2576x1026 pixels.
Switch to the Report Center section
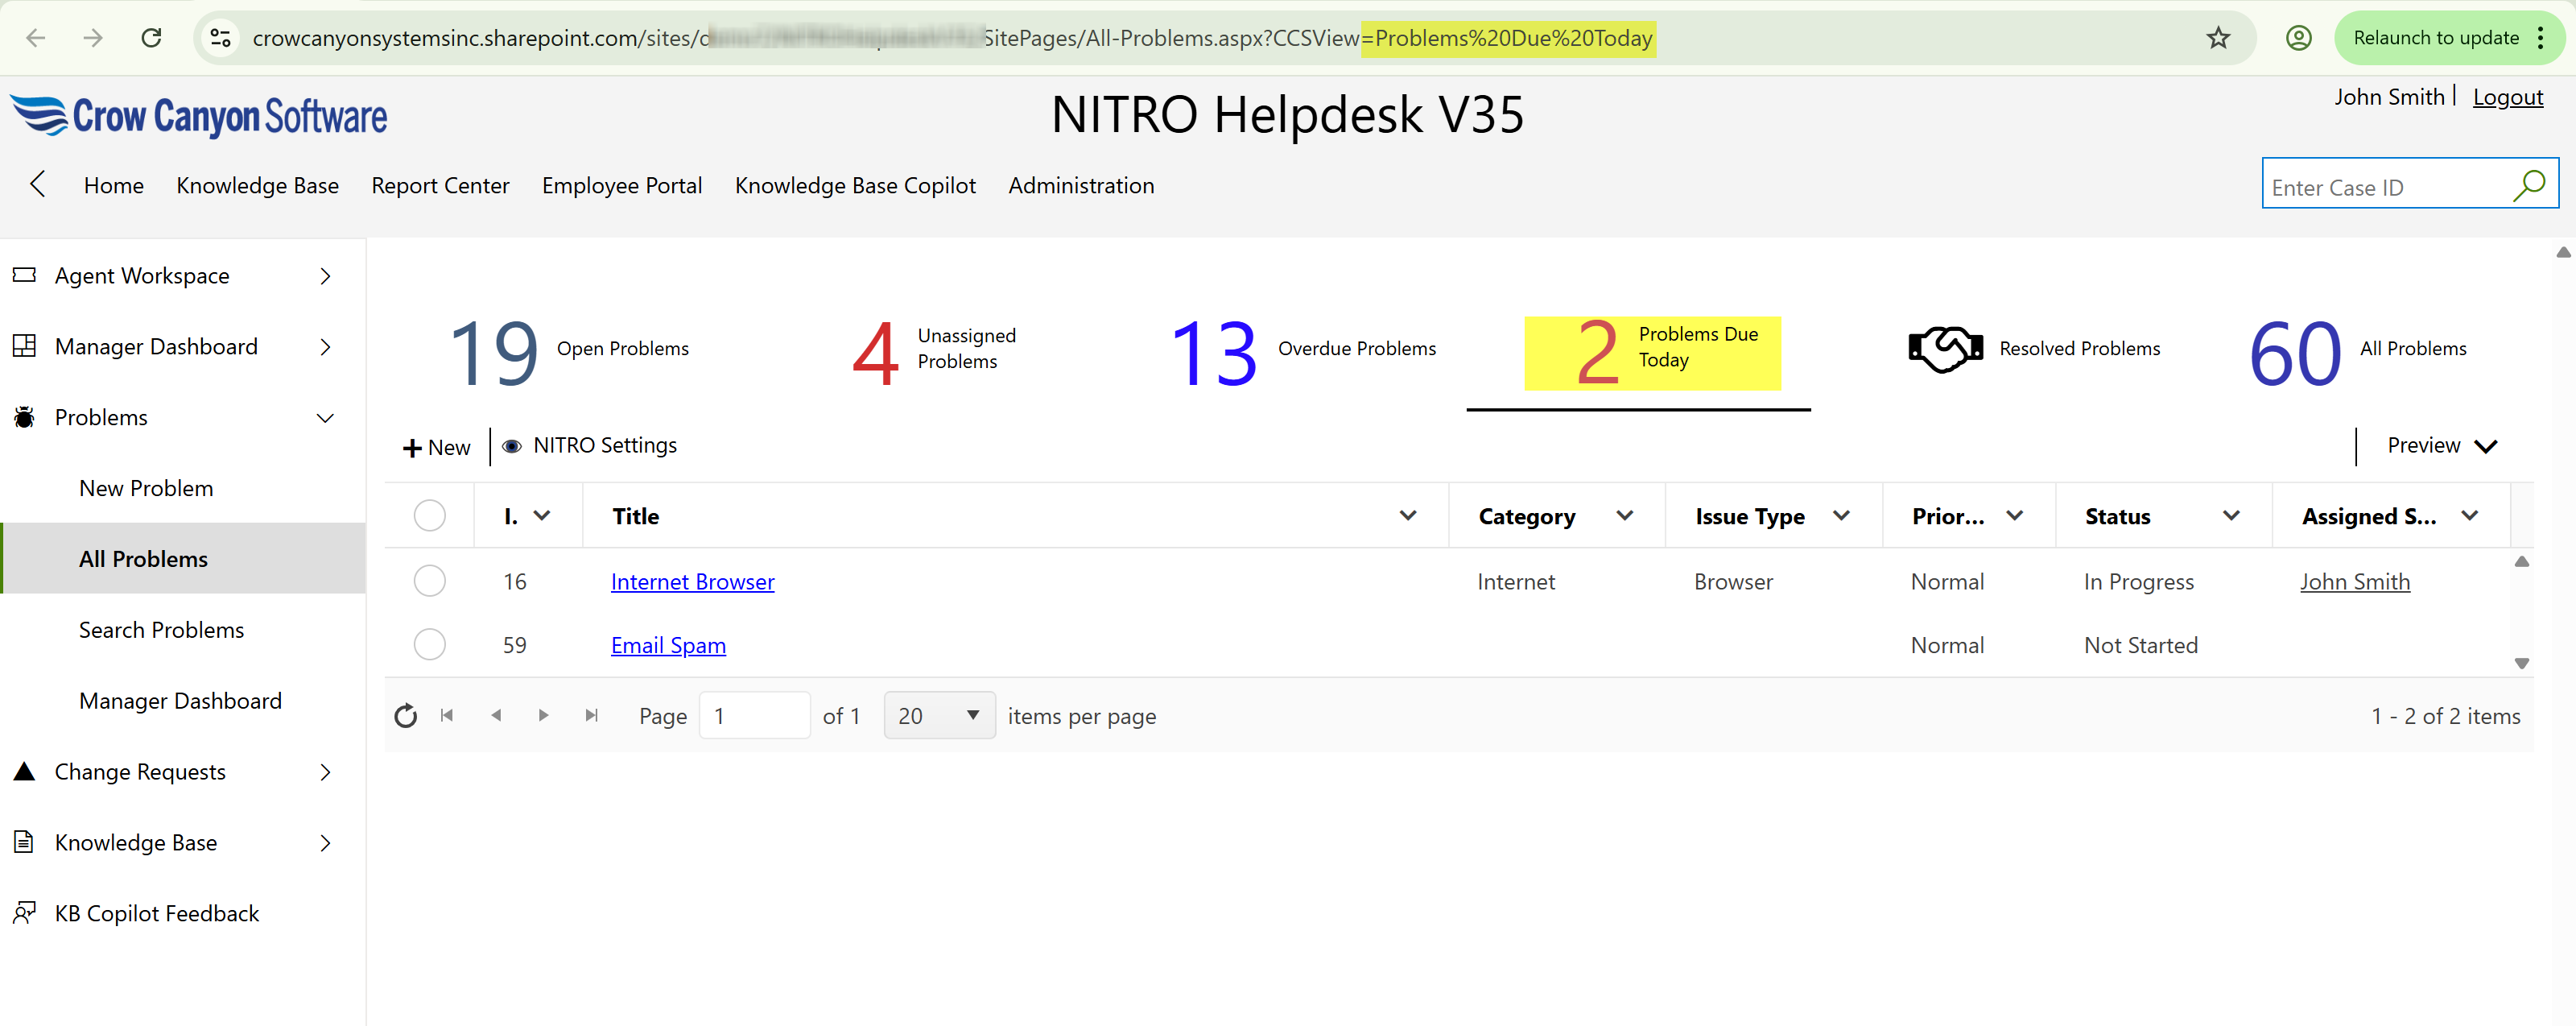click(x=440, y=185)
